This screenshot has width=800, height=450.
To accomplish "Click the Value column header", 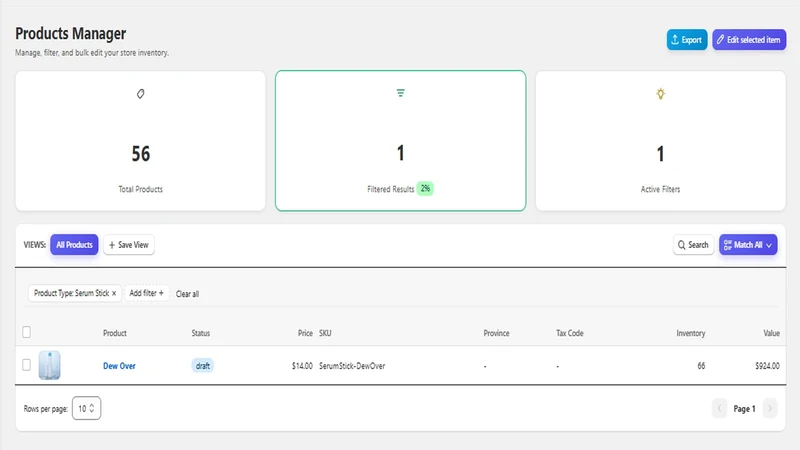I will [x=771, y=333].
